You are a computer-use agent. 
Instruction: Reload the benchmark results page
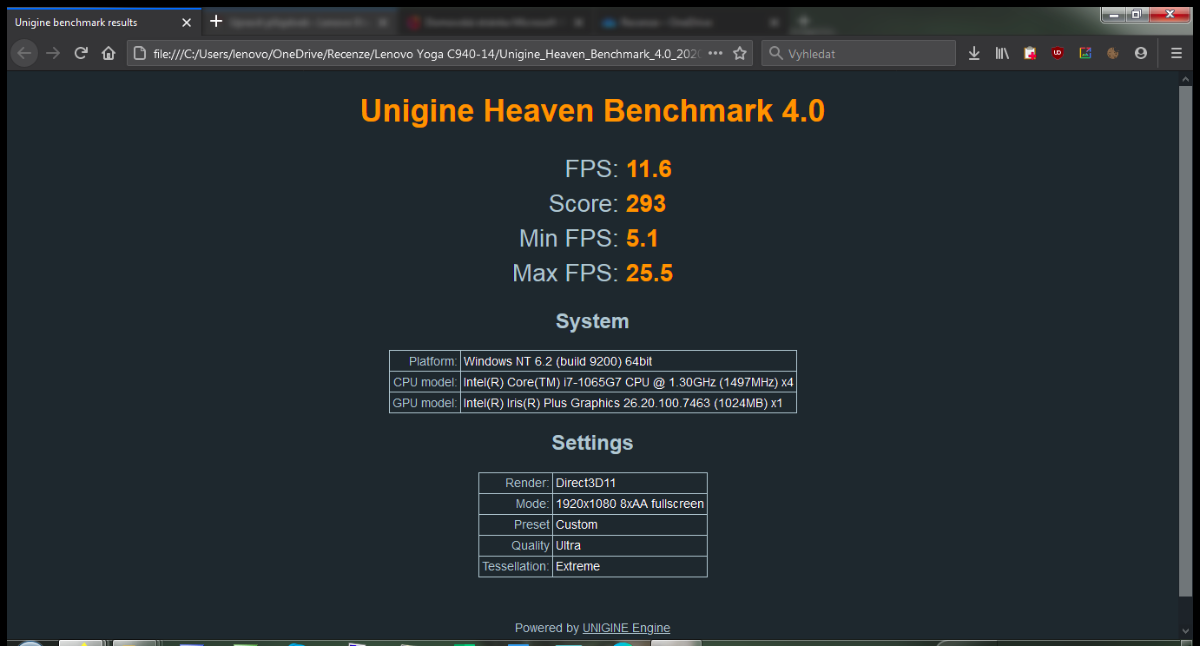[x=81, y=53]
